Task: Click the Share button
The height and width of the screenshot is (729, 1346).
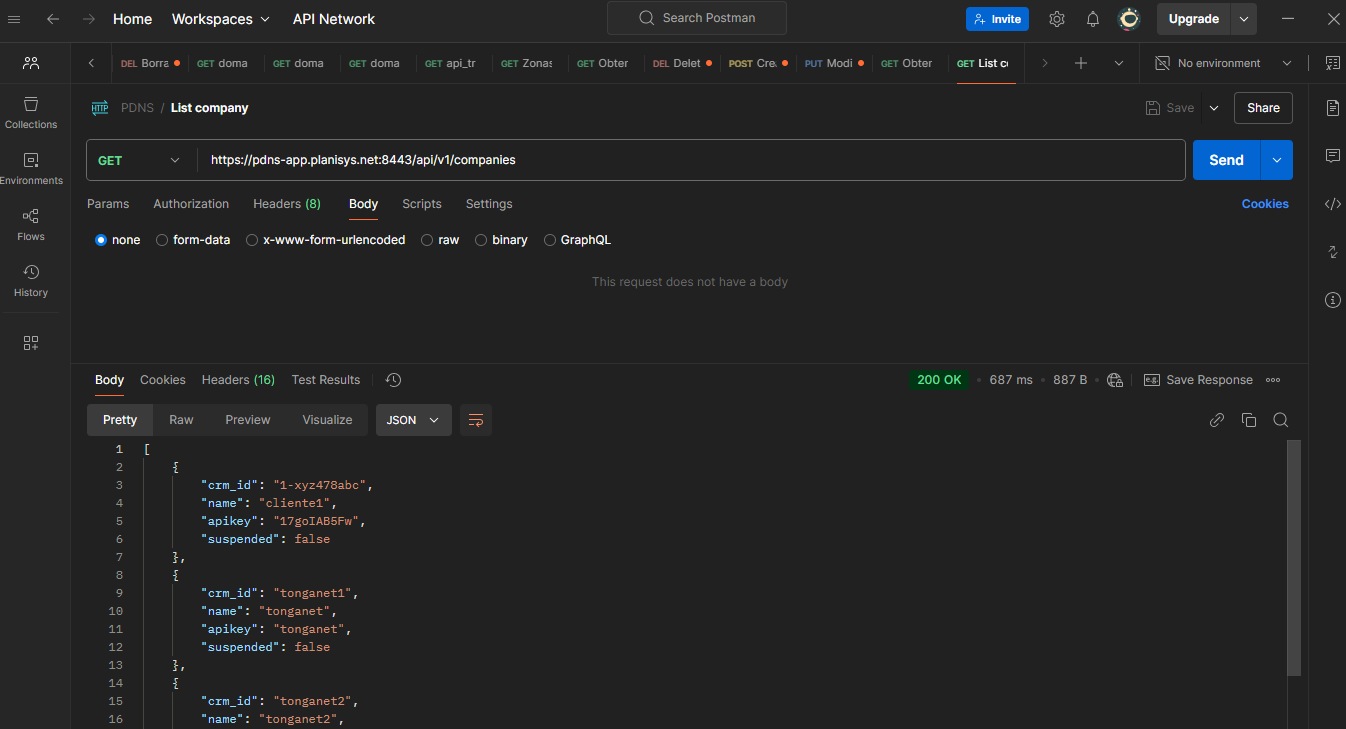Action: click(x=1263, y=108)
